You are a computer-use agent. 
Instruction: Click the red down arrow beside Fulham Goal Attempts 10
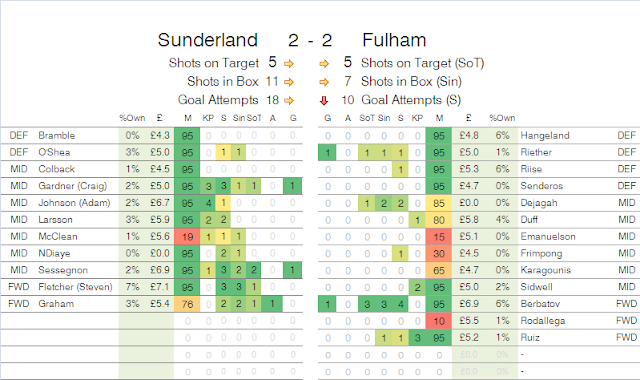tap(324, 100)
